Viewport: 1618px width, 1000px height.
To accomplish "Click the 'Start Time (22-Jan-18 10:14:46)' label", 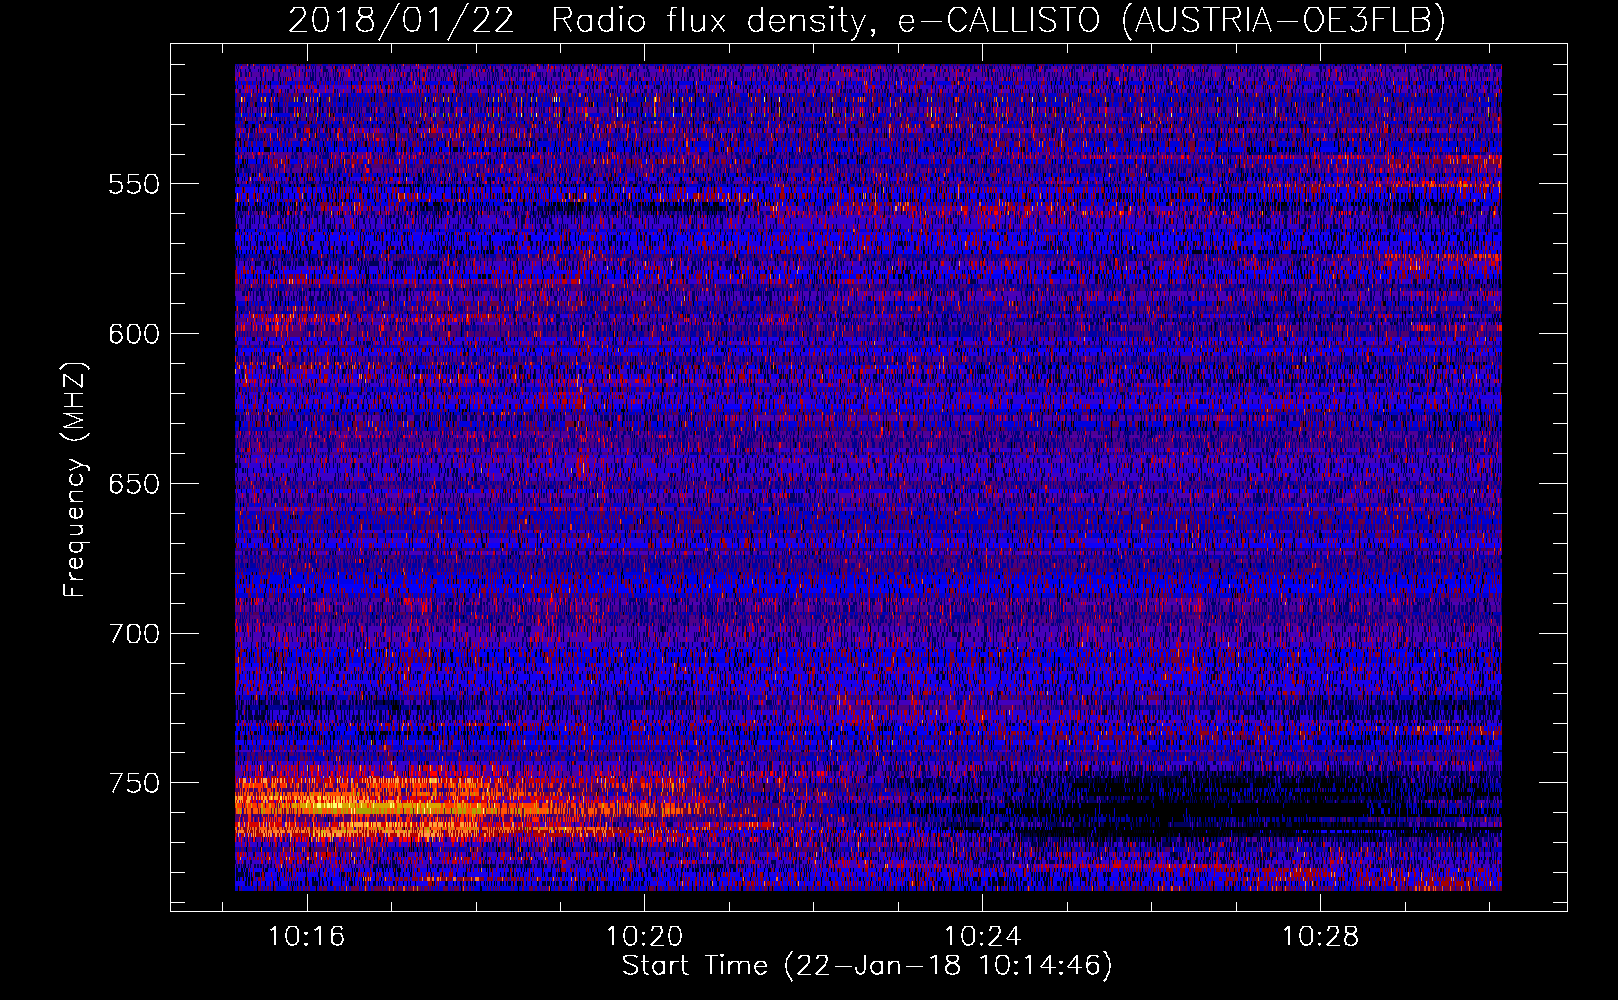I will pos(867,966).
